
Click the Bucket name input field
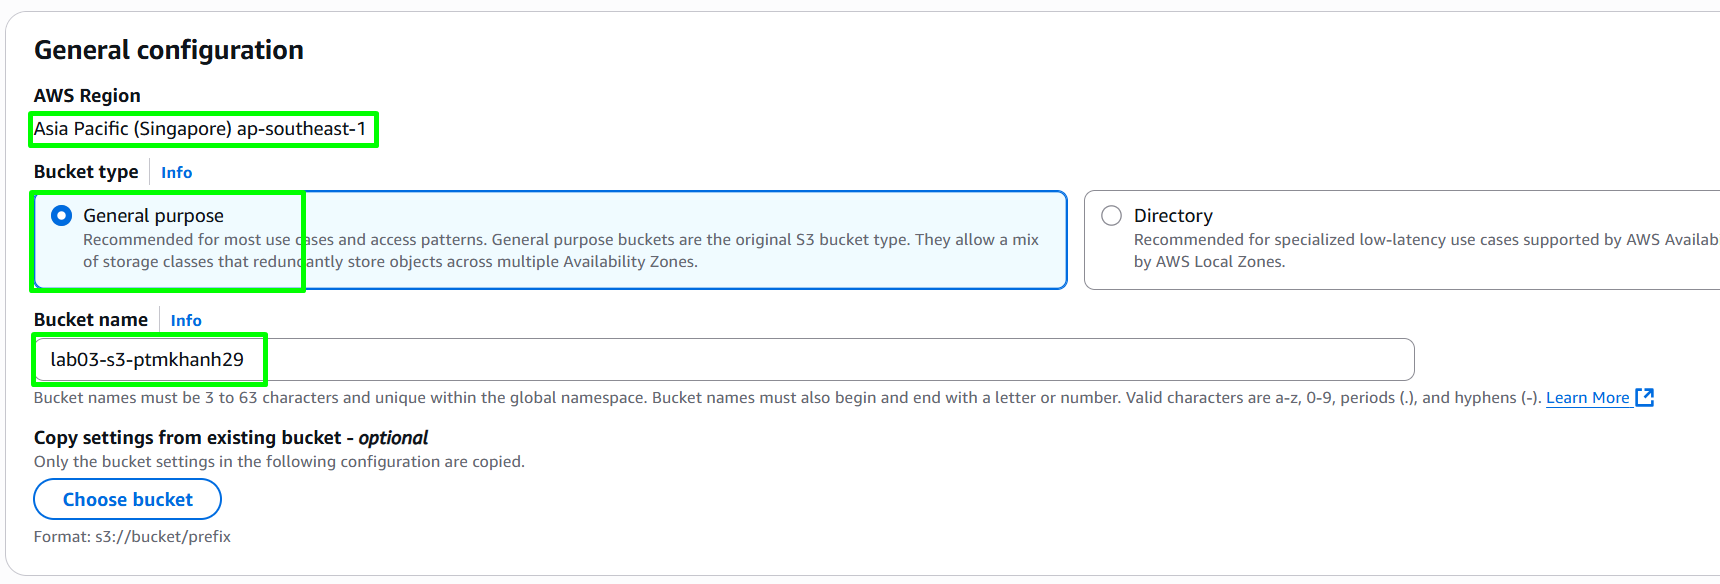coord(724,360)
